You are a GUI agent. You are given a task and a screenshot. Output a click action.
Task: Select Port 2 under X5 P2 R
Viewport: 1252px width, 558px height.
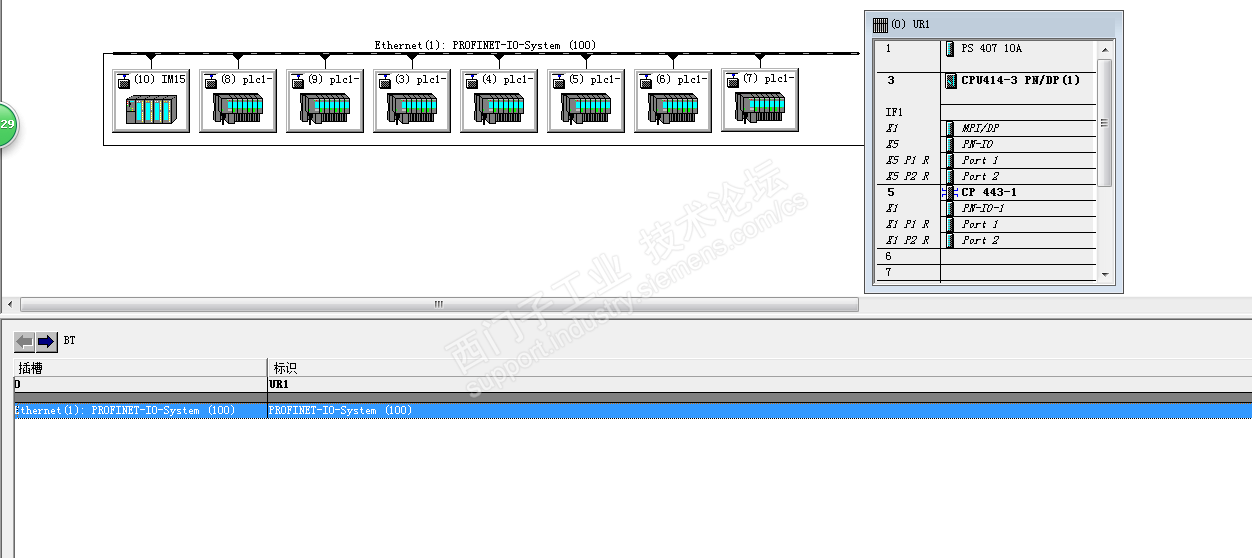coord(986,176)
